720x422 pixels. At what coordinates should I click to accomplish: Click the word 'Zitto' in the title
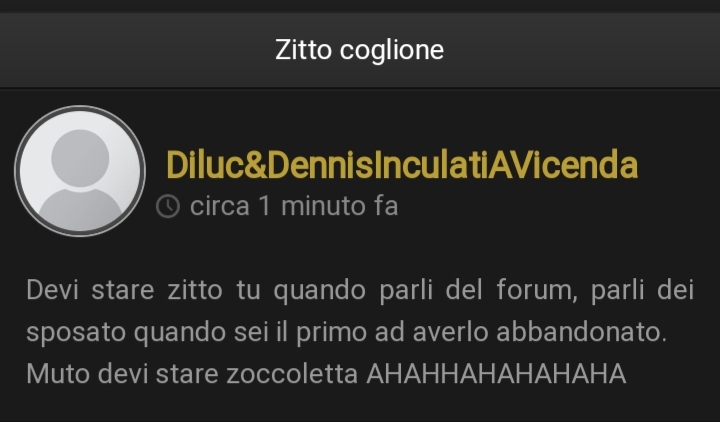pyautogui.click(x=303, y=50)
